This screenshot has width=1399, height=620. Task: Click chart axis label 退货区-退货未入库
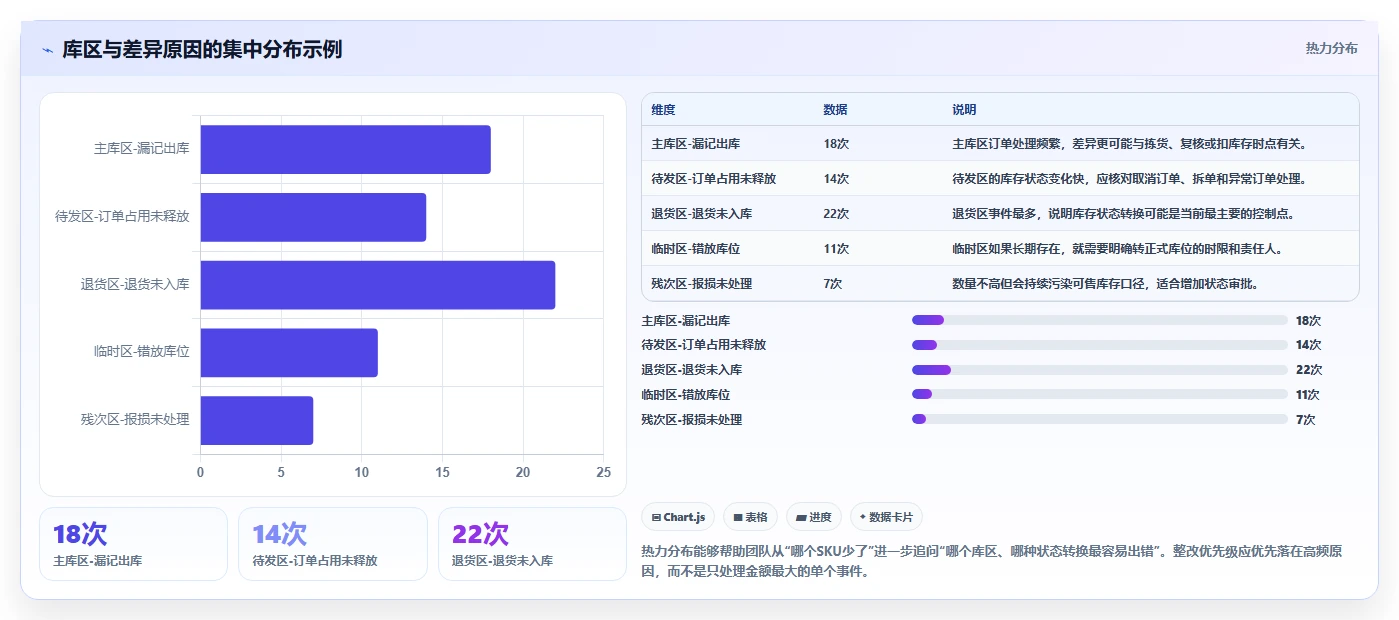tap(135, 285)
